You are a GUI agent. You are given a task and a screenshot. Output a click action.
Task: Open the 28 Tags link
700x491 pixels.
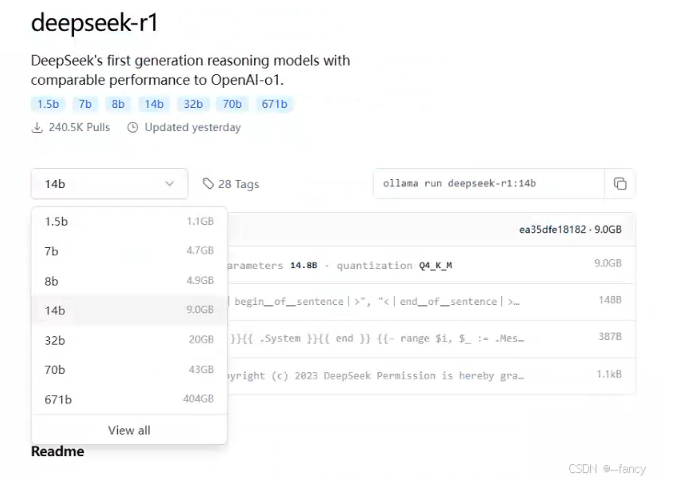pos(238,184)
